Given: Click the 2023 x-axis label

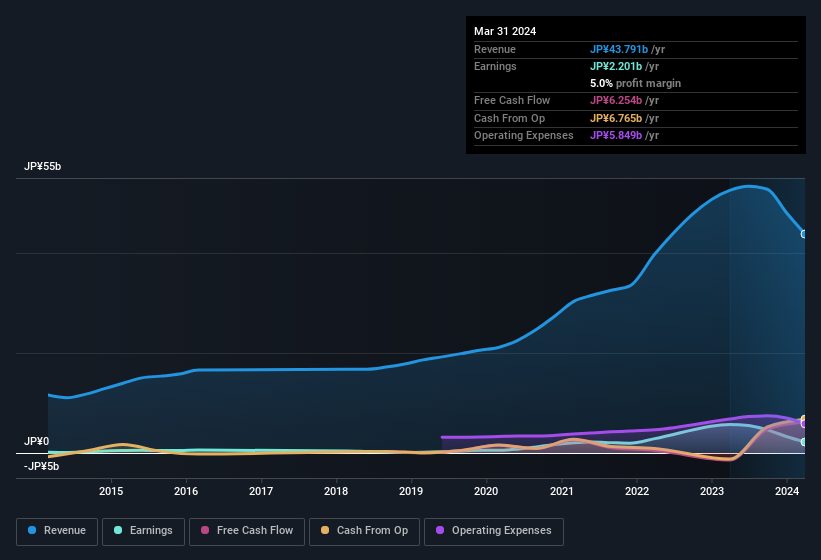Looking at the screenshot, I should (x=712, y=491).
